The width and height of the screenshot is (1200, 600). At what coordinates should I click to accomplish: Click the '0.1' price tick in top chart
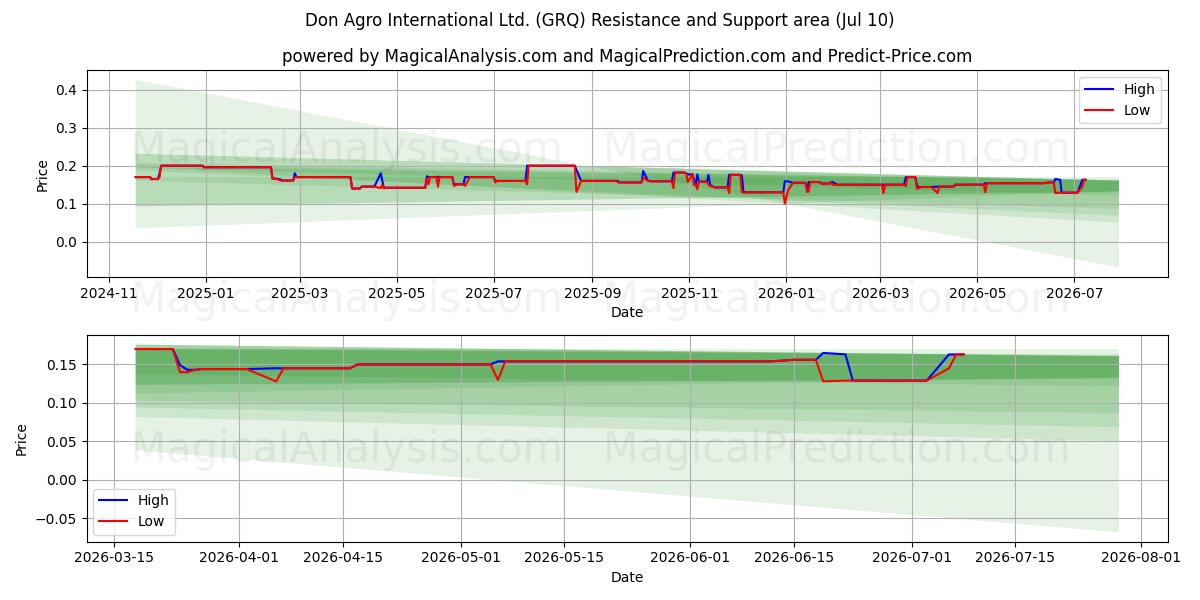tap(67, 204)
